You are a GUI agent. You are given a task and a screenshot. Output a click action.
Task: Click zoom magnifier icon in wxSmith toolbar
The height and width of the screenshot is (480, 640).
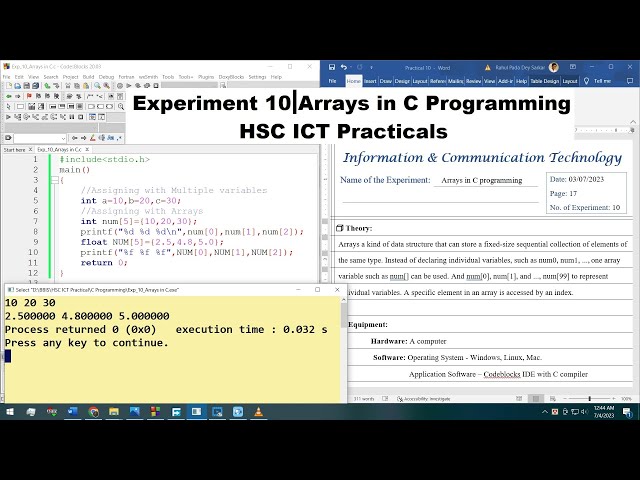click(121, 107)
